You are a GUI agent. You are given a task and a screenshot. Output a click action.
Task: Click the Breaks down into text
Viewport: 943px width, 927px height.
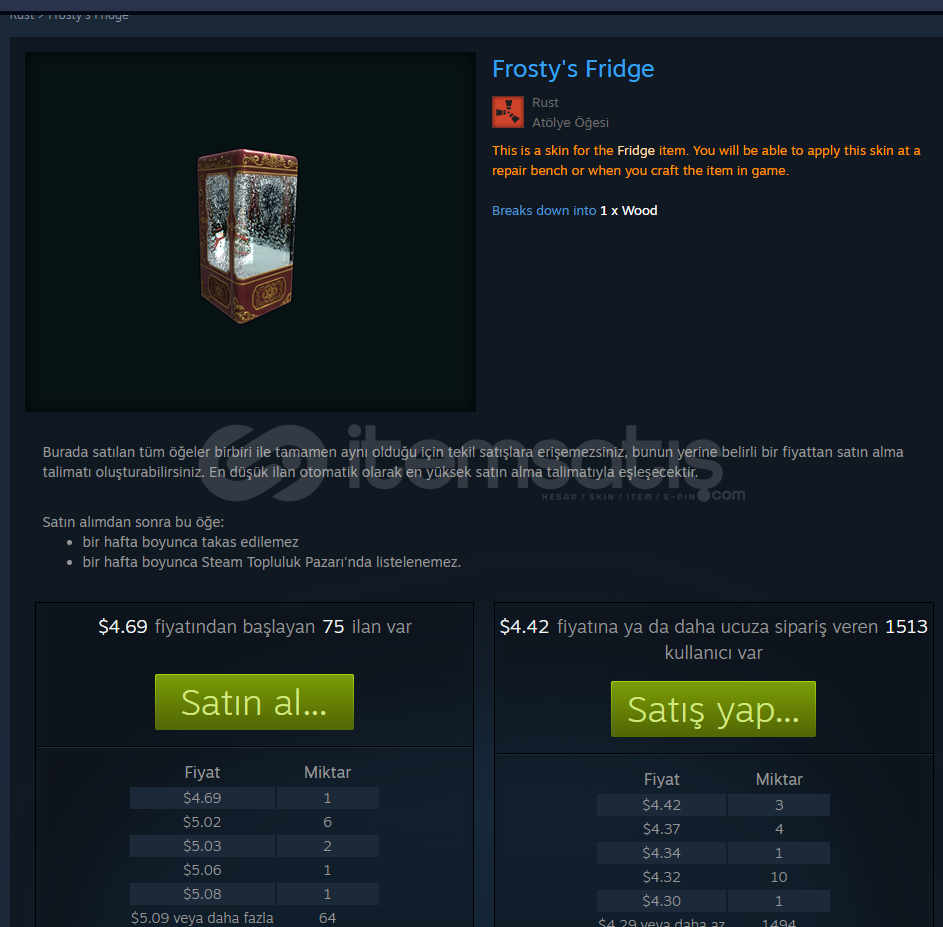pyautogui.click(x=544, y=211)
